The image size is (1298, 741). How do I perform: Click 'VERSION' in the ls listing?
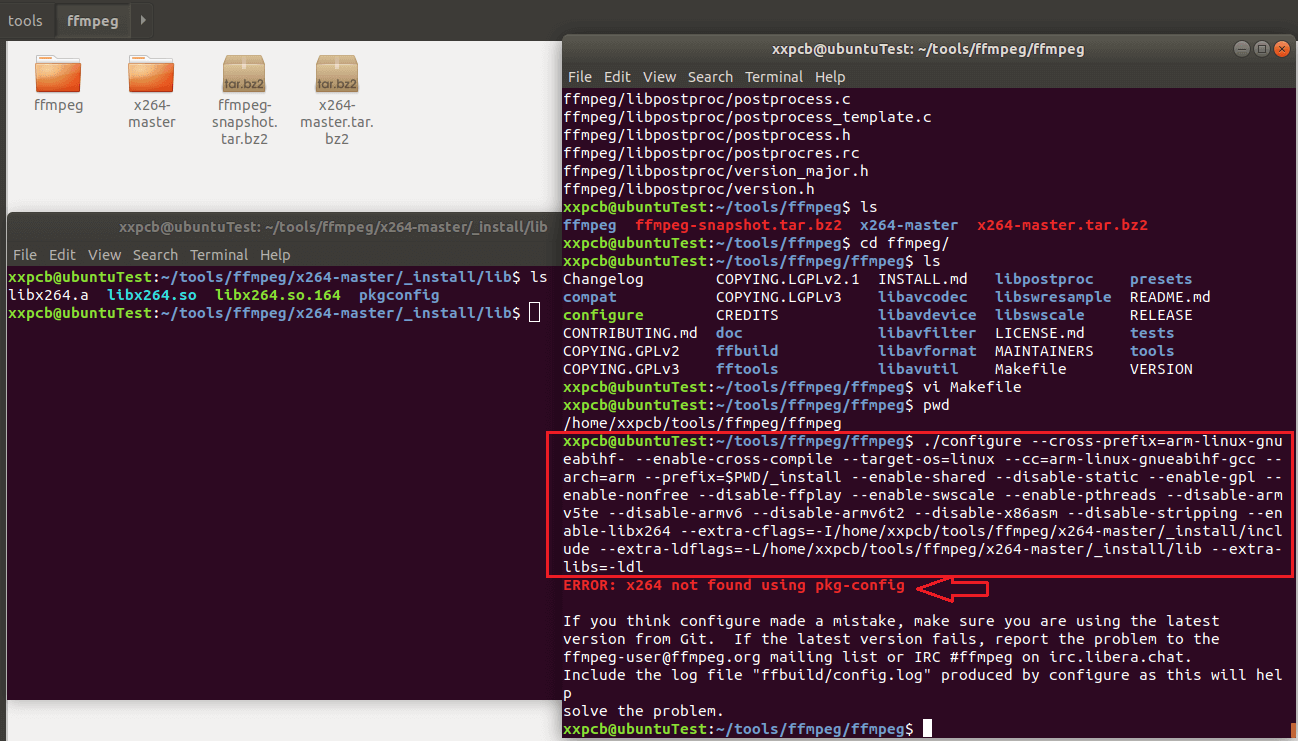click(1161, 369)
